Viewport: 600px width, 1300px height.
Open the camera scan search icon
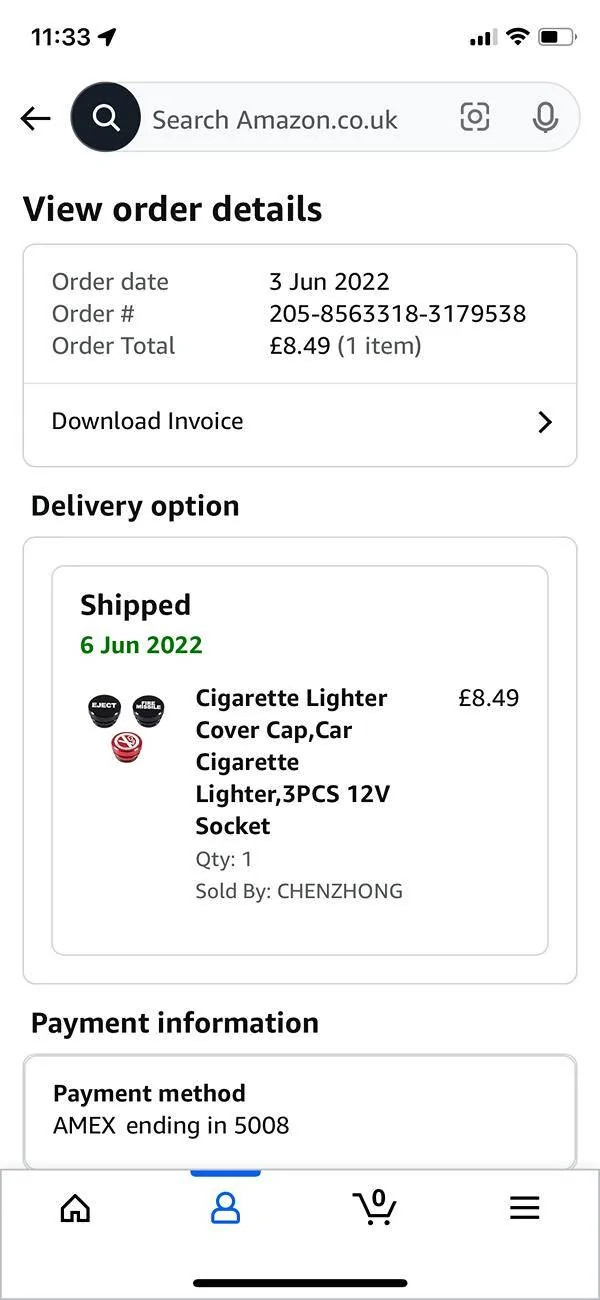pyautogui.click(x=475, y=118)
